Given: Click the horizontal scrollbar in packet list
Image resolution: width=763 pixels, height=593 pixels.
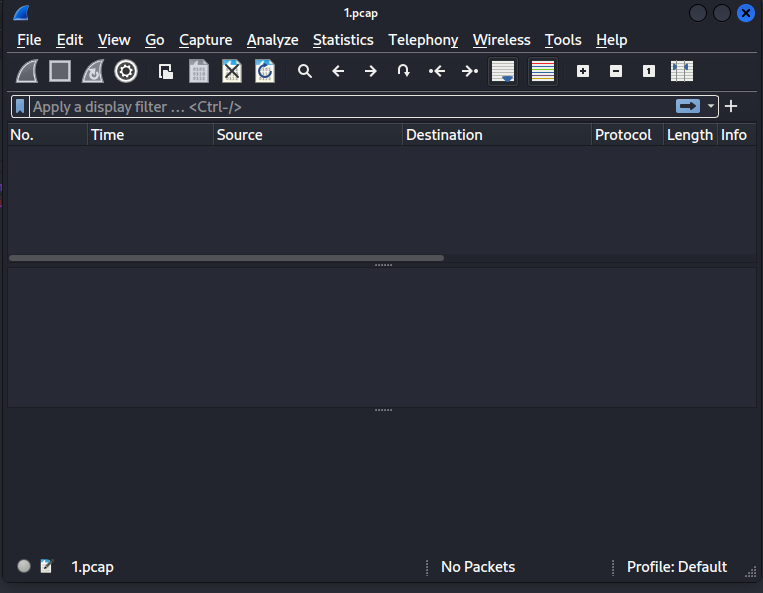Looking at the screenshot, I should tap(226, 258).
